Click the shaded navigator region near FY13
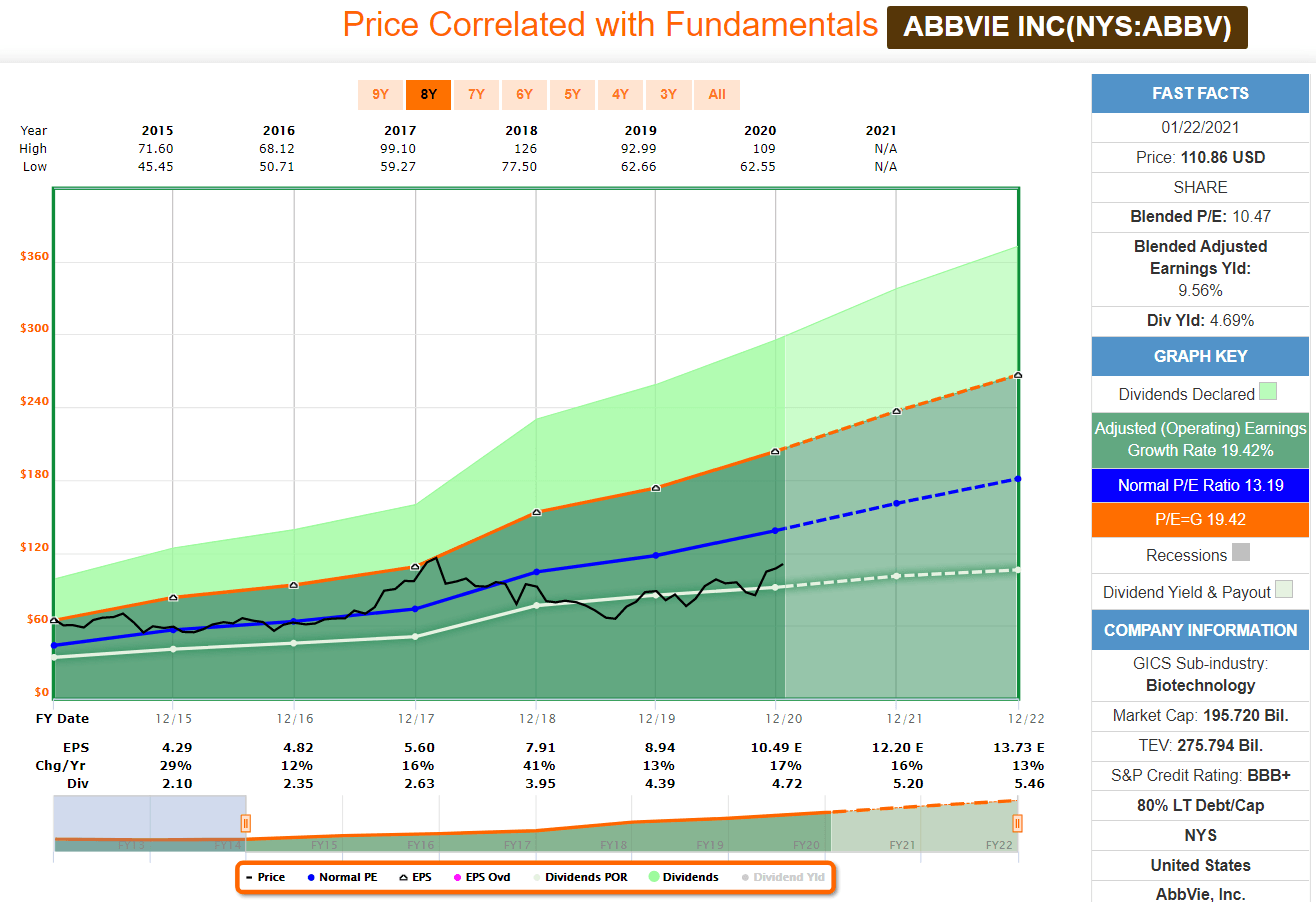Screen dimensions: 1316x902 coord(150,823)
